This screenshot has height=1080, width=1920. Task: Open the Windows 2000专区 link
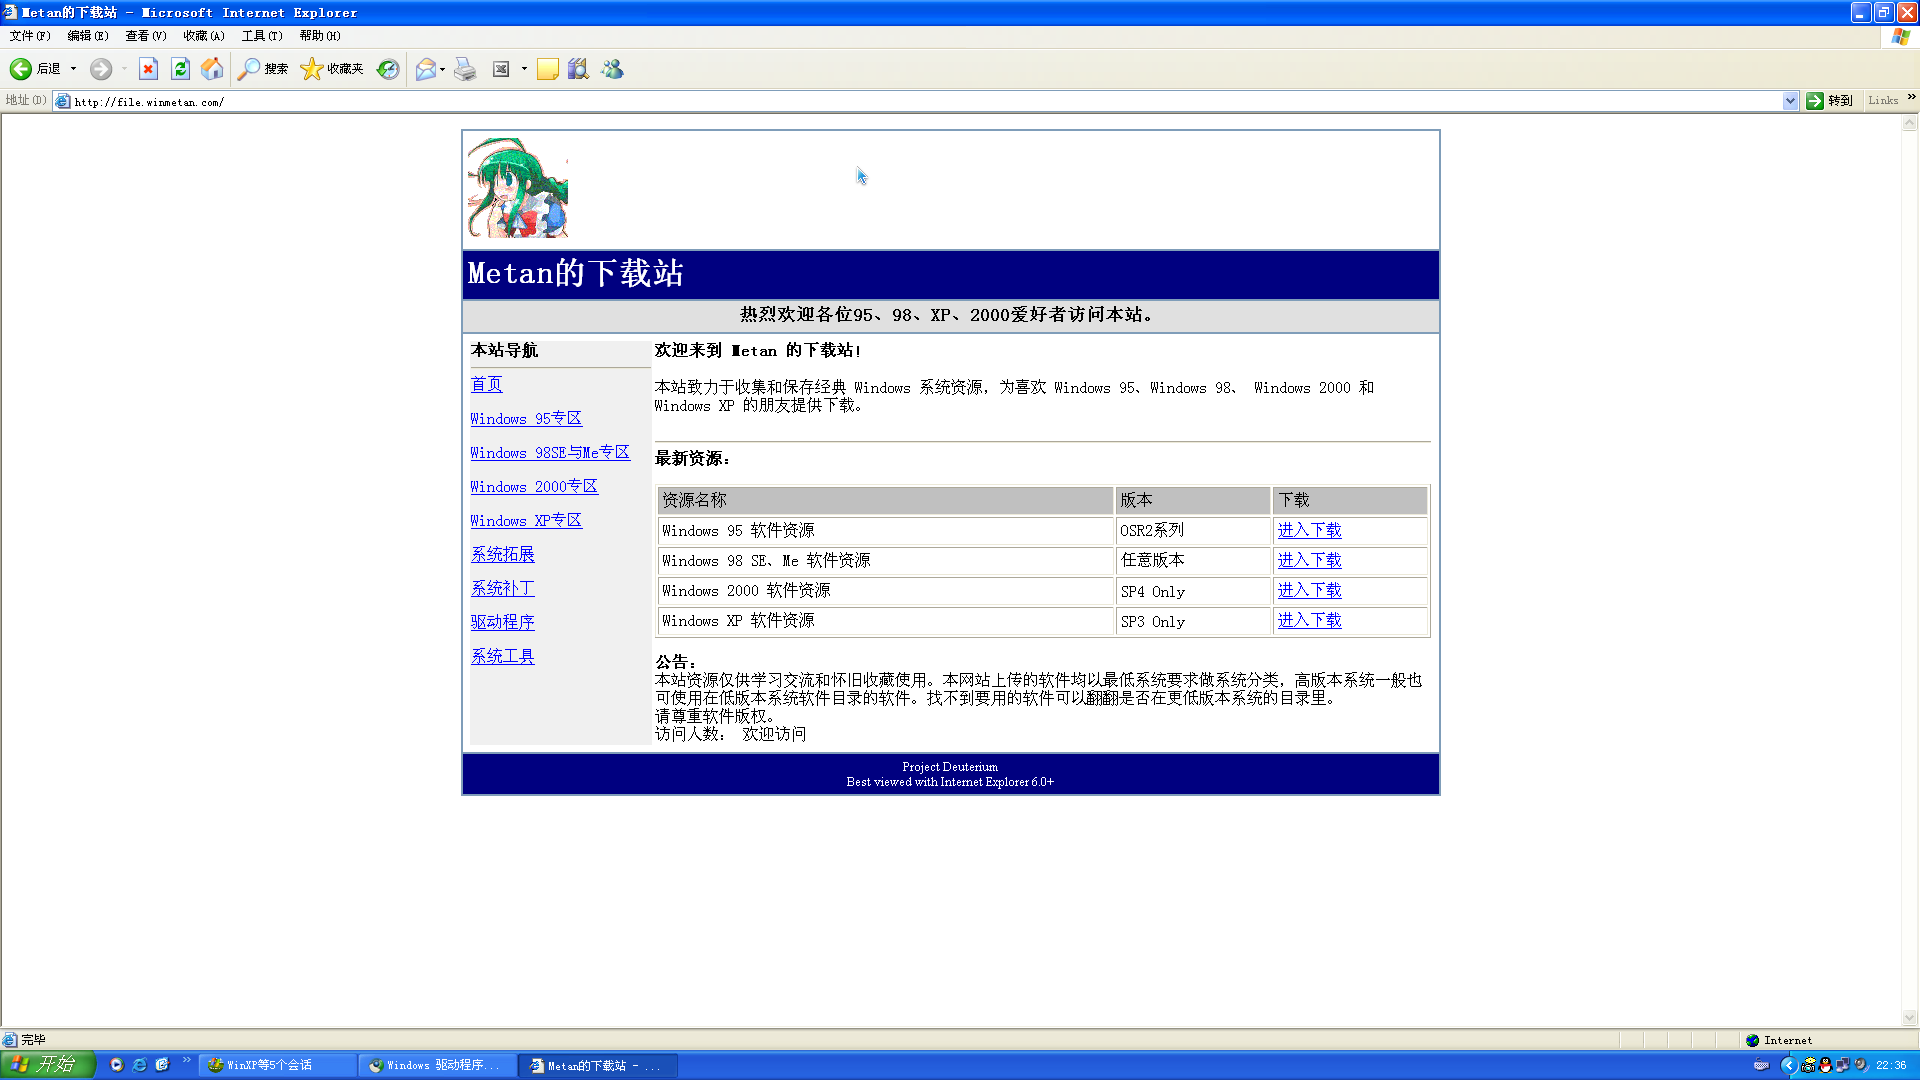534,487
